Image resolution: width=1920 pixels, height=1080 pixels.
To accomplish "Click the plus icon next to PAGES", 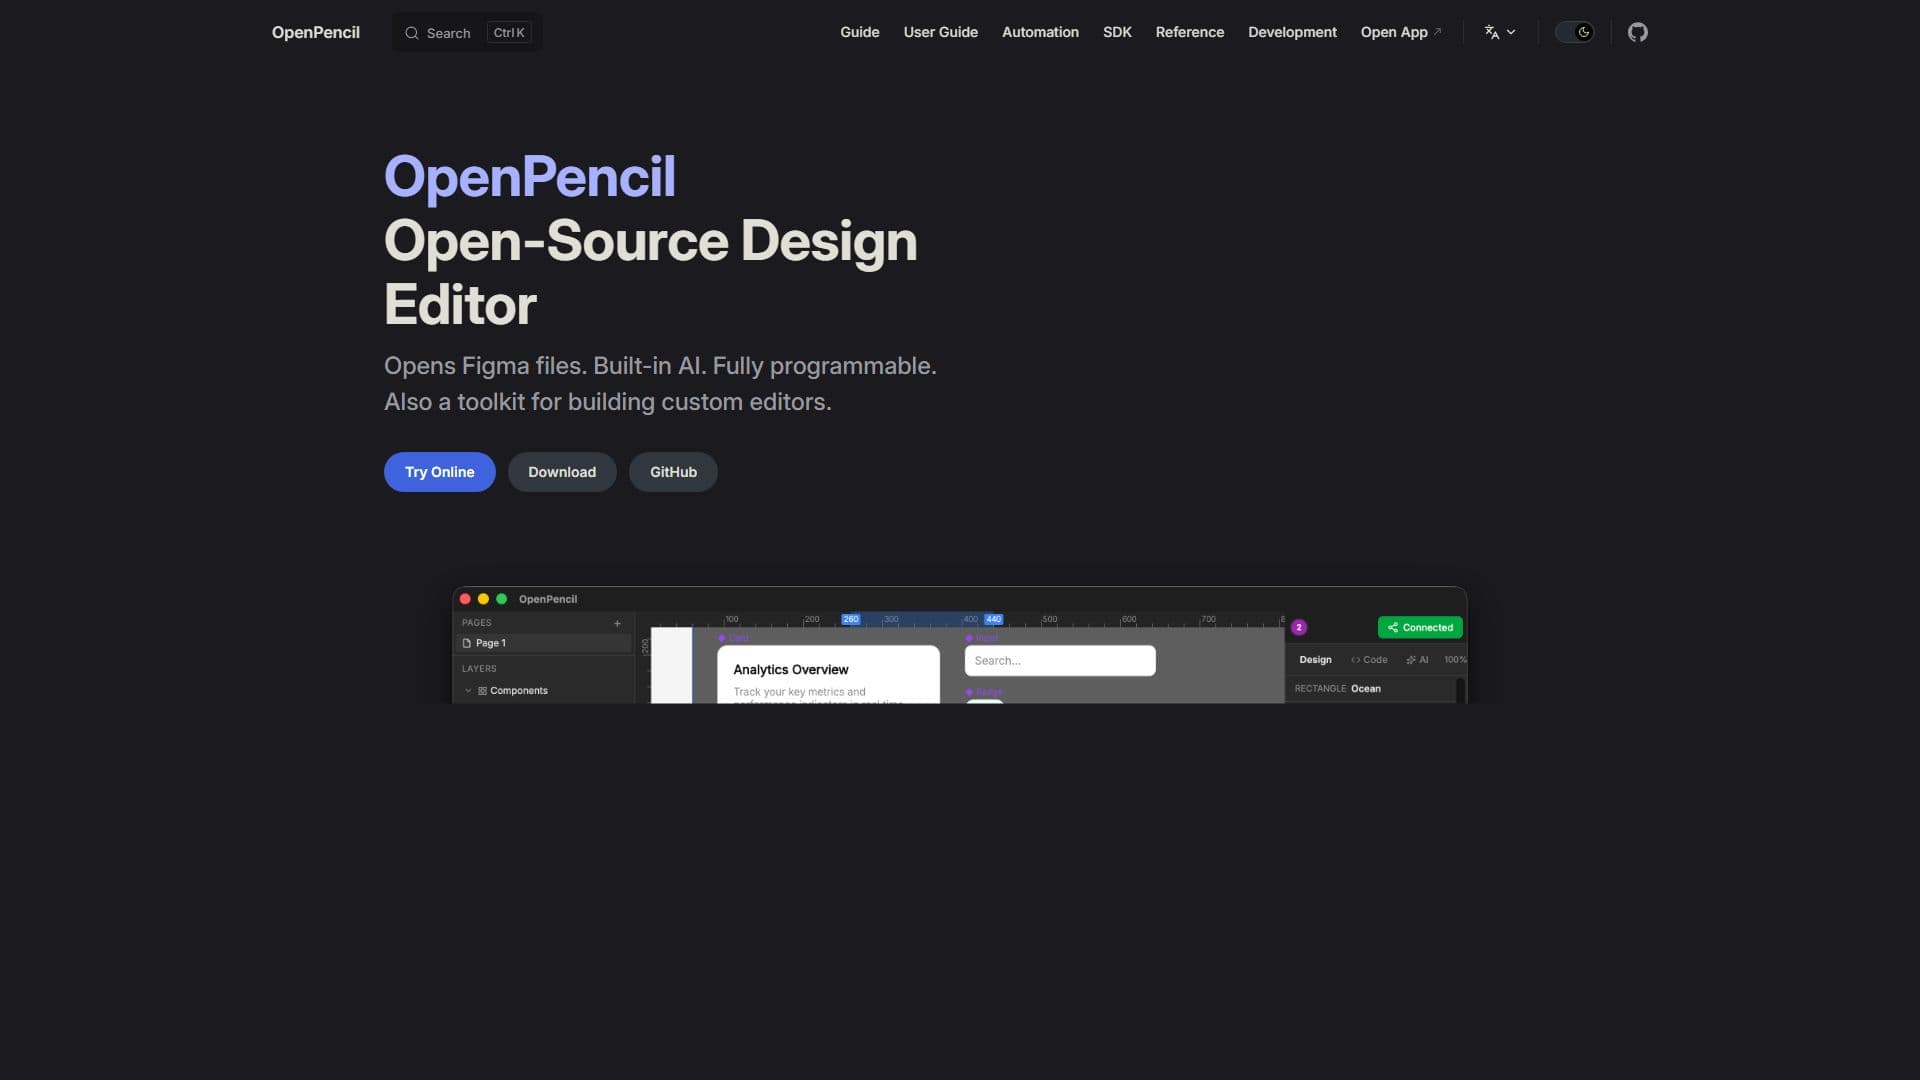I will [617, 623].
